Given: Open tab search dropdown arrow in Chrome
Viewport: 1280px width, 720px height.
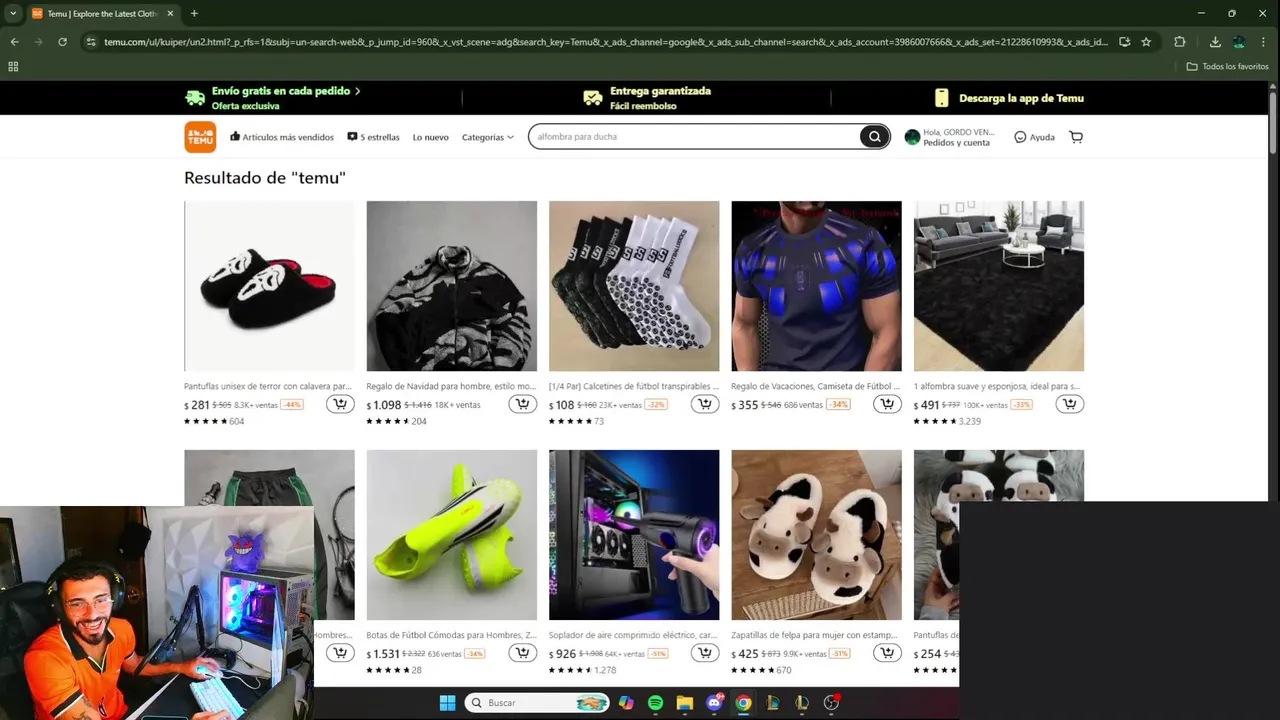Looking at the screenshot, I should pos(13,13).
